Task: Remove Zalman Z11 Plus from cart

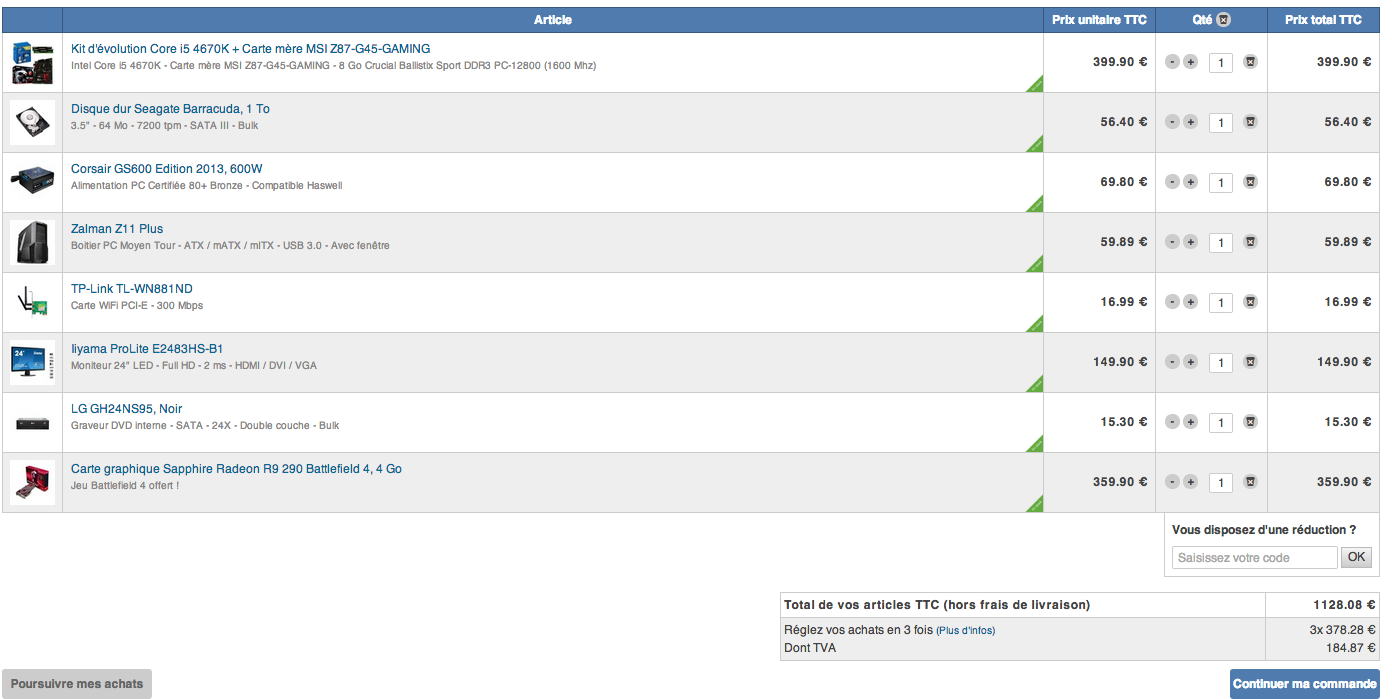Action: [1250, 242]
